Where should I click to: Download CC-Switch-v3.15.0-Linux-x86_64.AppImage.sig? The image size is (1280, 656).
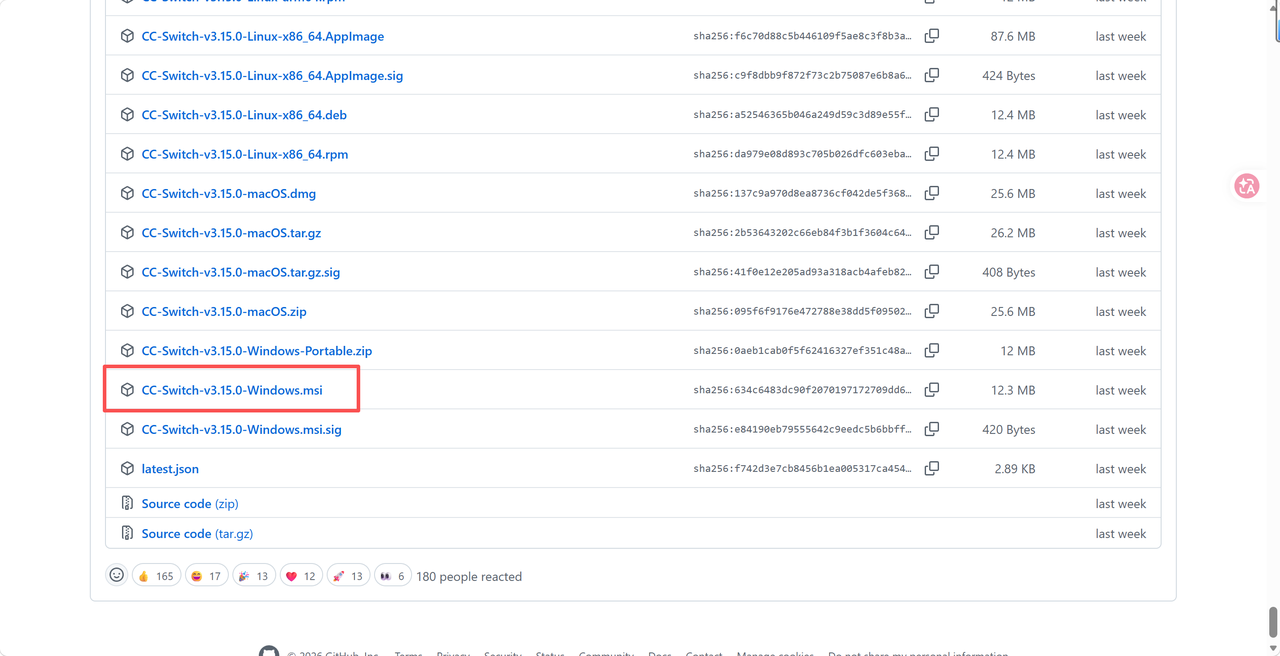click(x=272, y=75)
